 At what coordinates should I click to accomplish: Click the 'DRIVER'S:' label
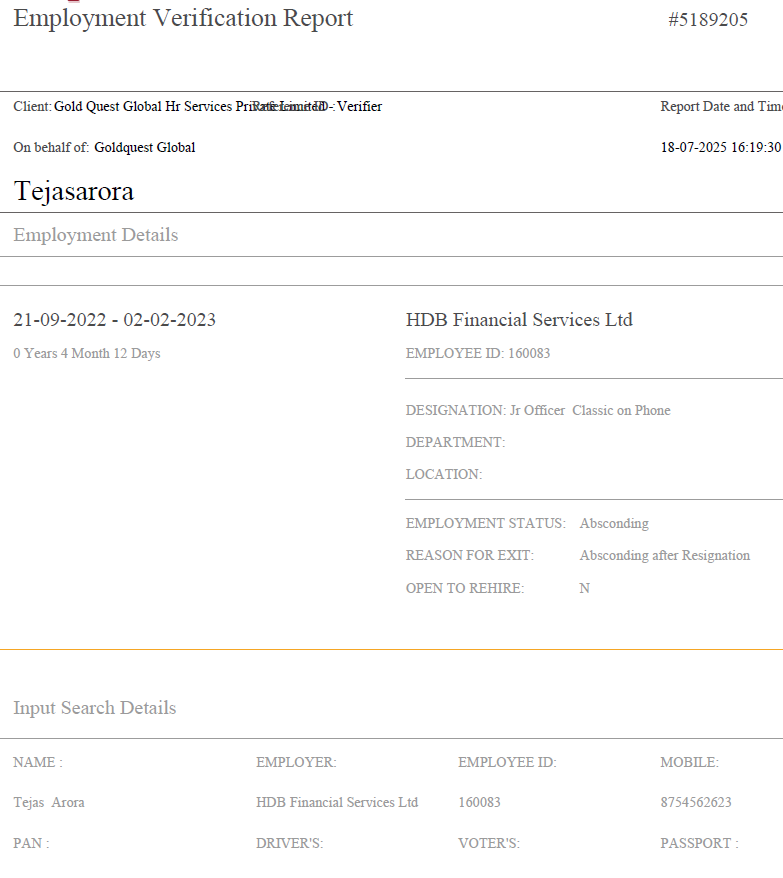click(290, 843)
